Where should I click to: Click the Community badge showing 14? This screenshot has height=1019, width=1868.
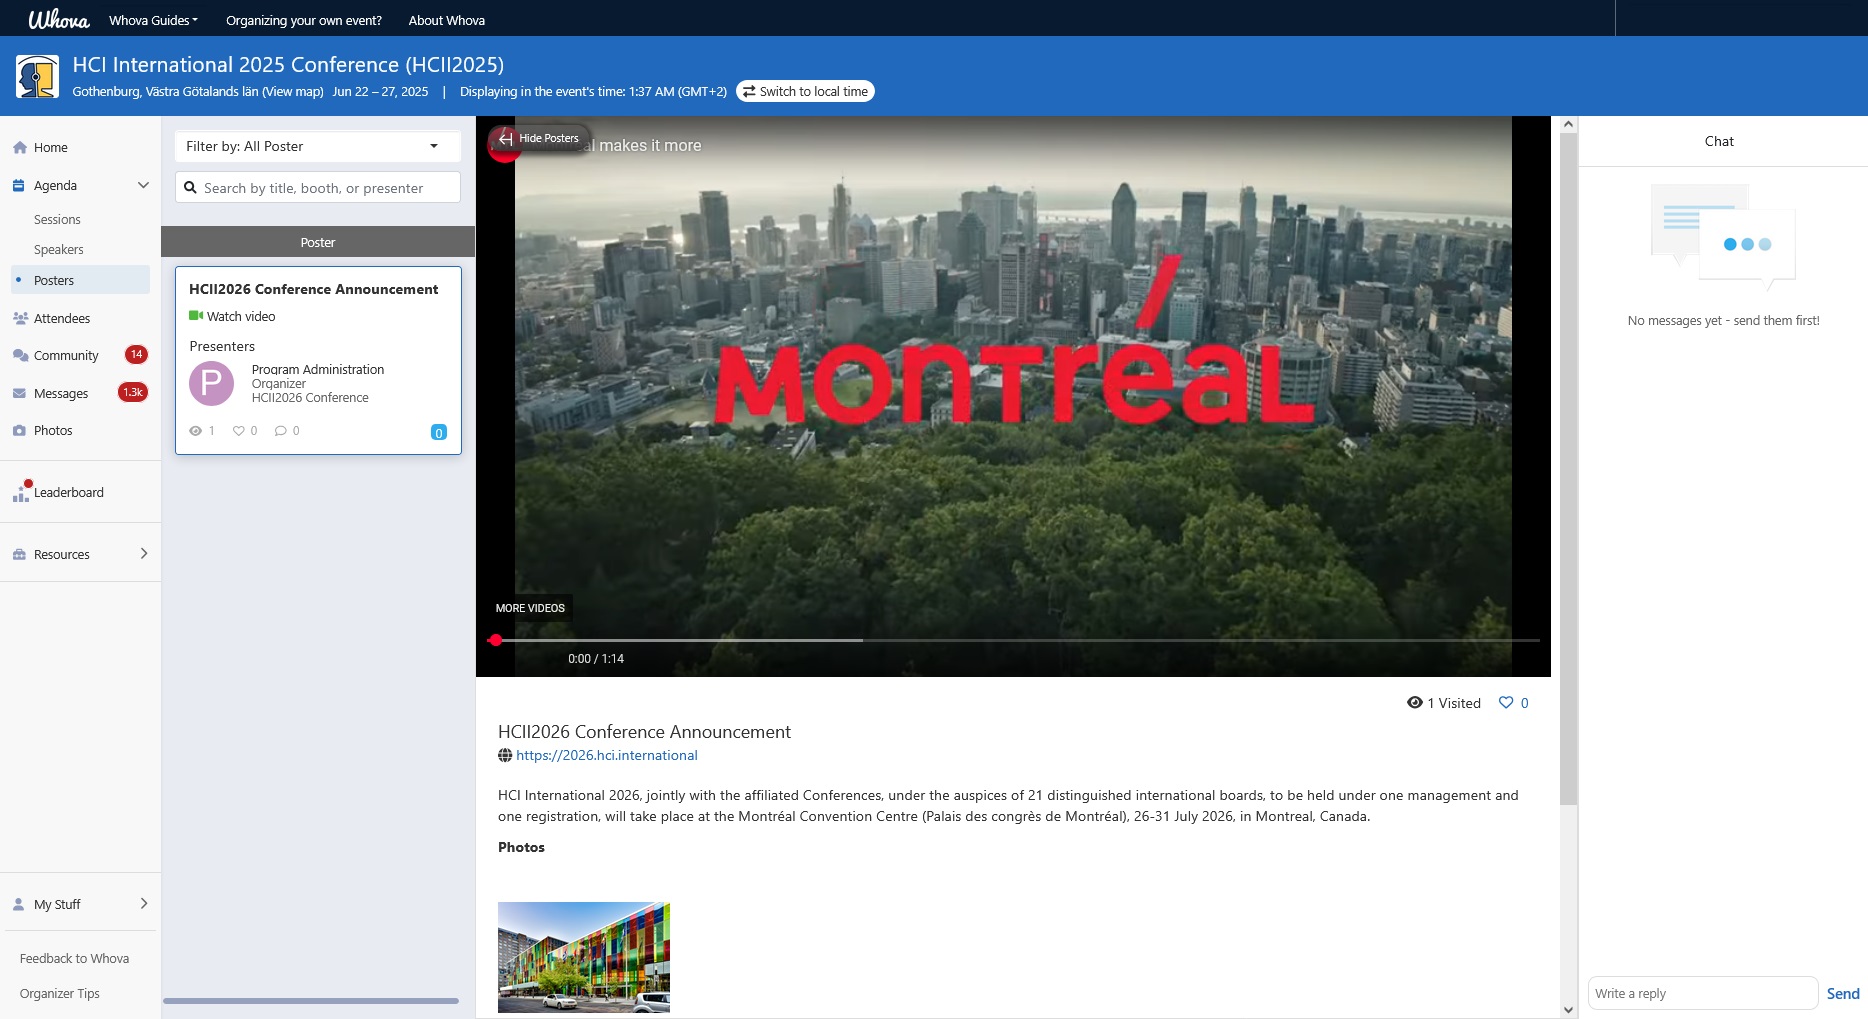coord(136,354)
